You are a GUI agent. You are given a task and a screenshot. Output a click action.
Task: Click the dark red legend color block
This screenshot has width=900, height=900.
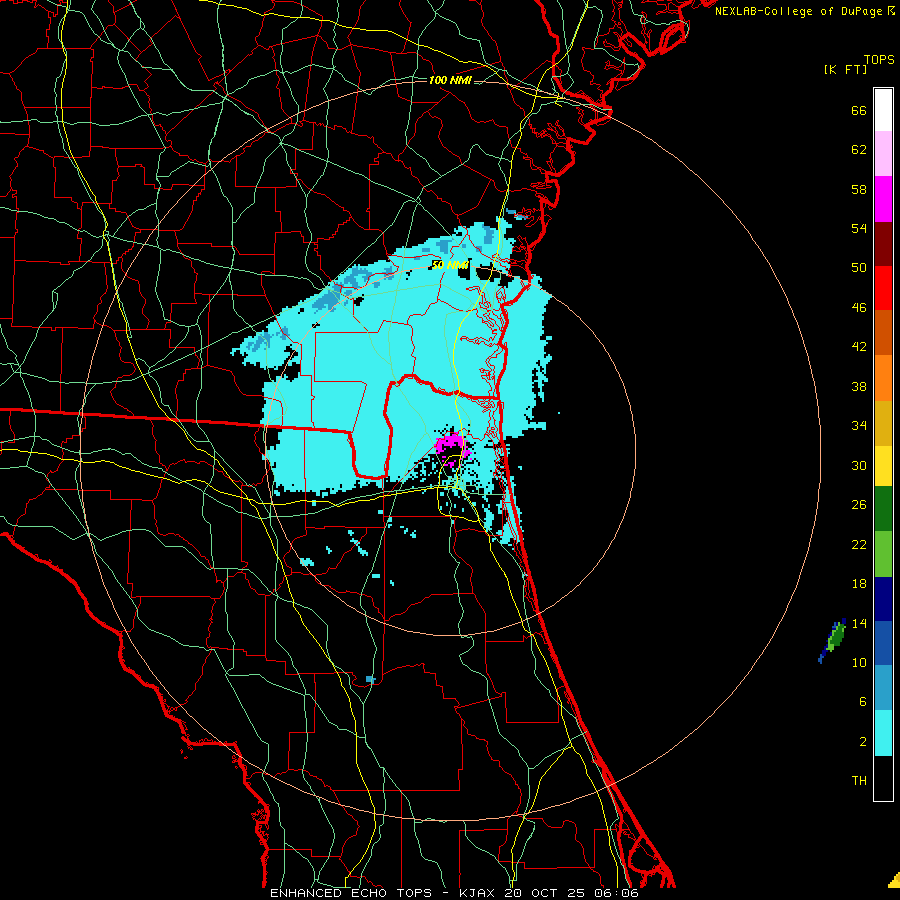[x=883, y=244]
